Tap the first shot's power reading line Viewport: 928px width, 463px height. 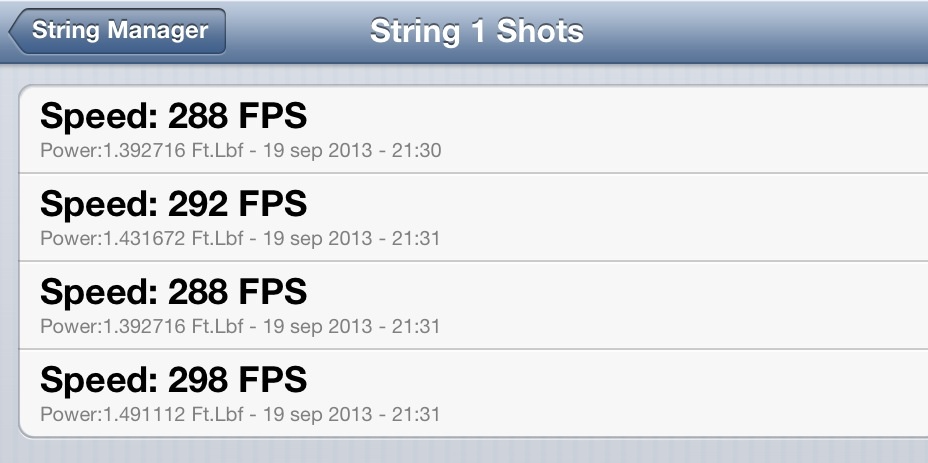tap(240, 151)
